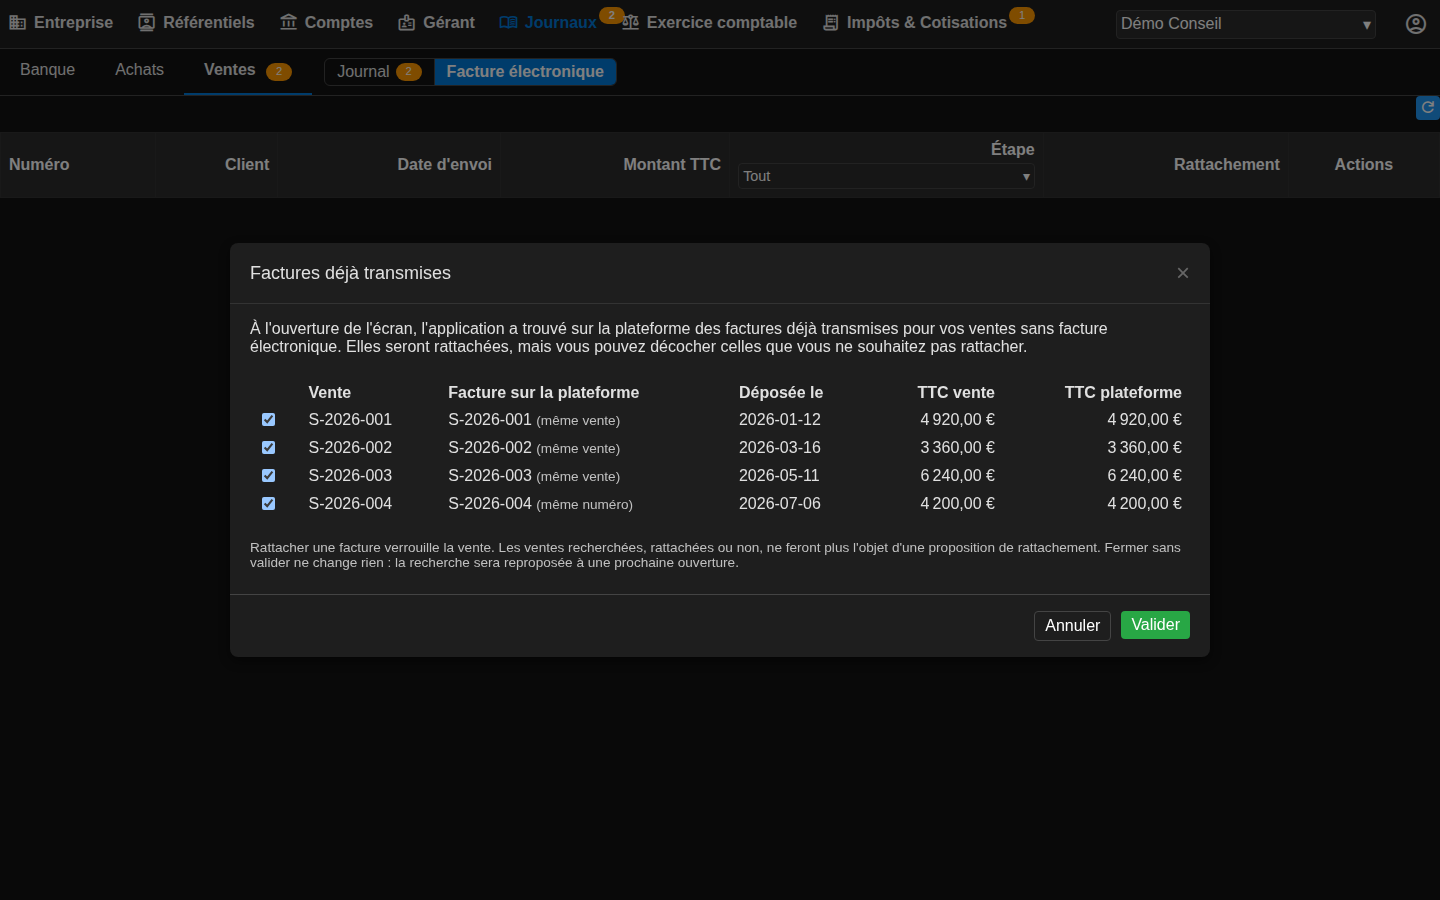Click the Référentiels icon in the top menu

pos(146,23)
